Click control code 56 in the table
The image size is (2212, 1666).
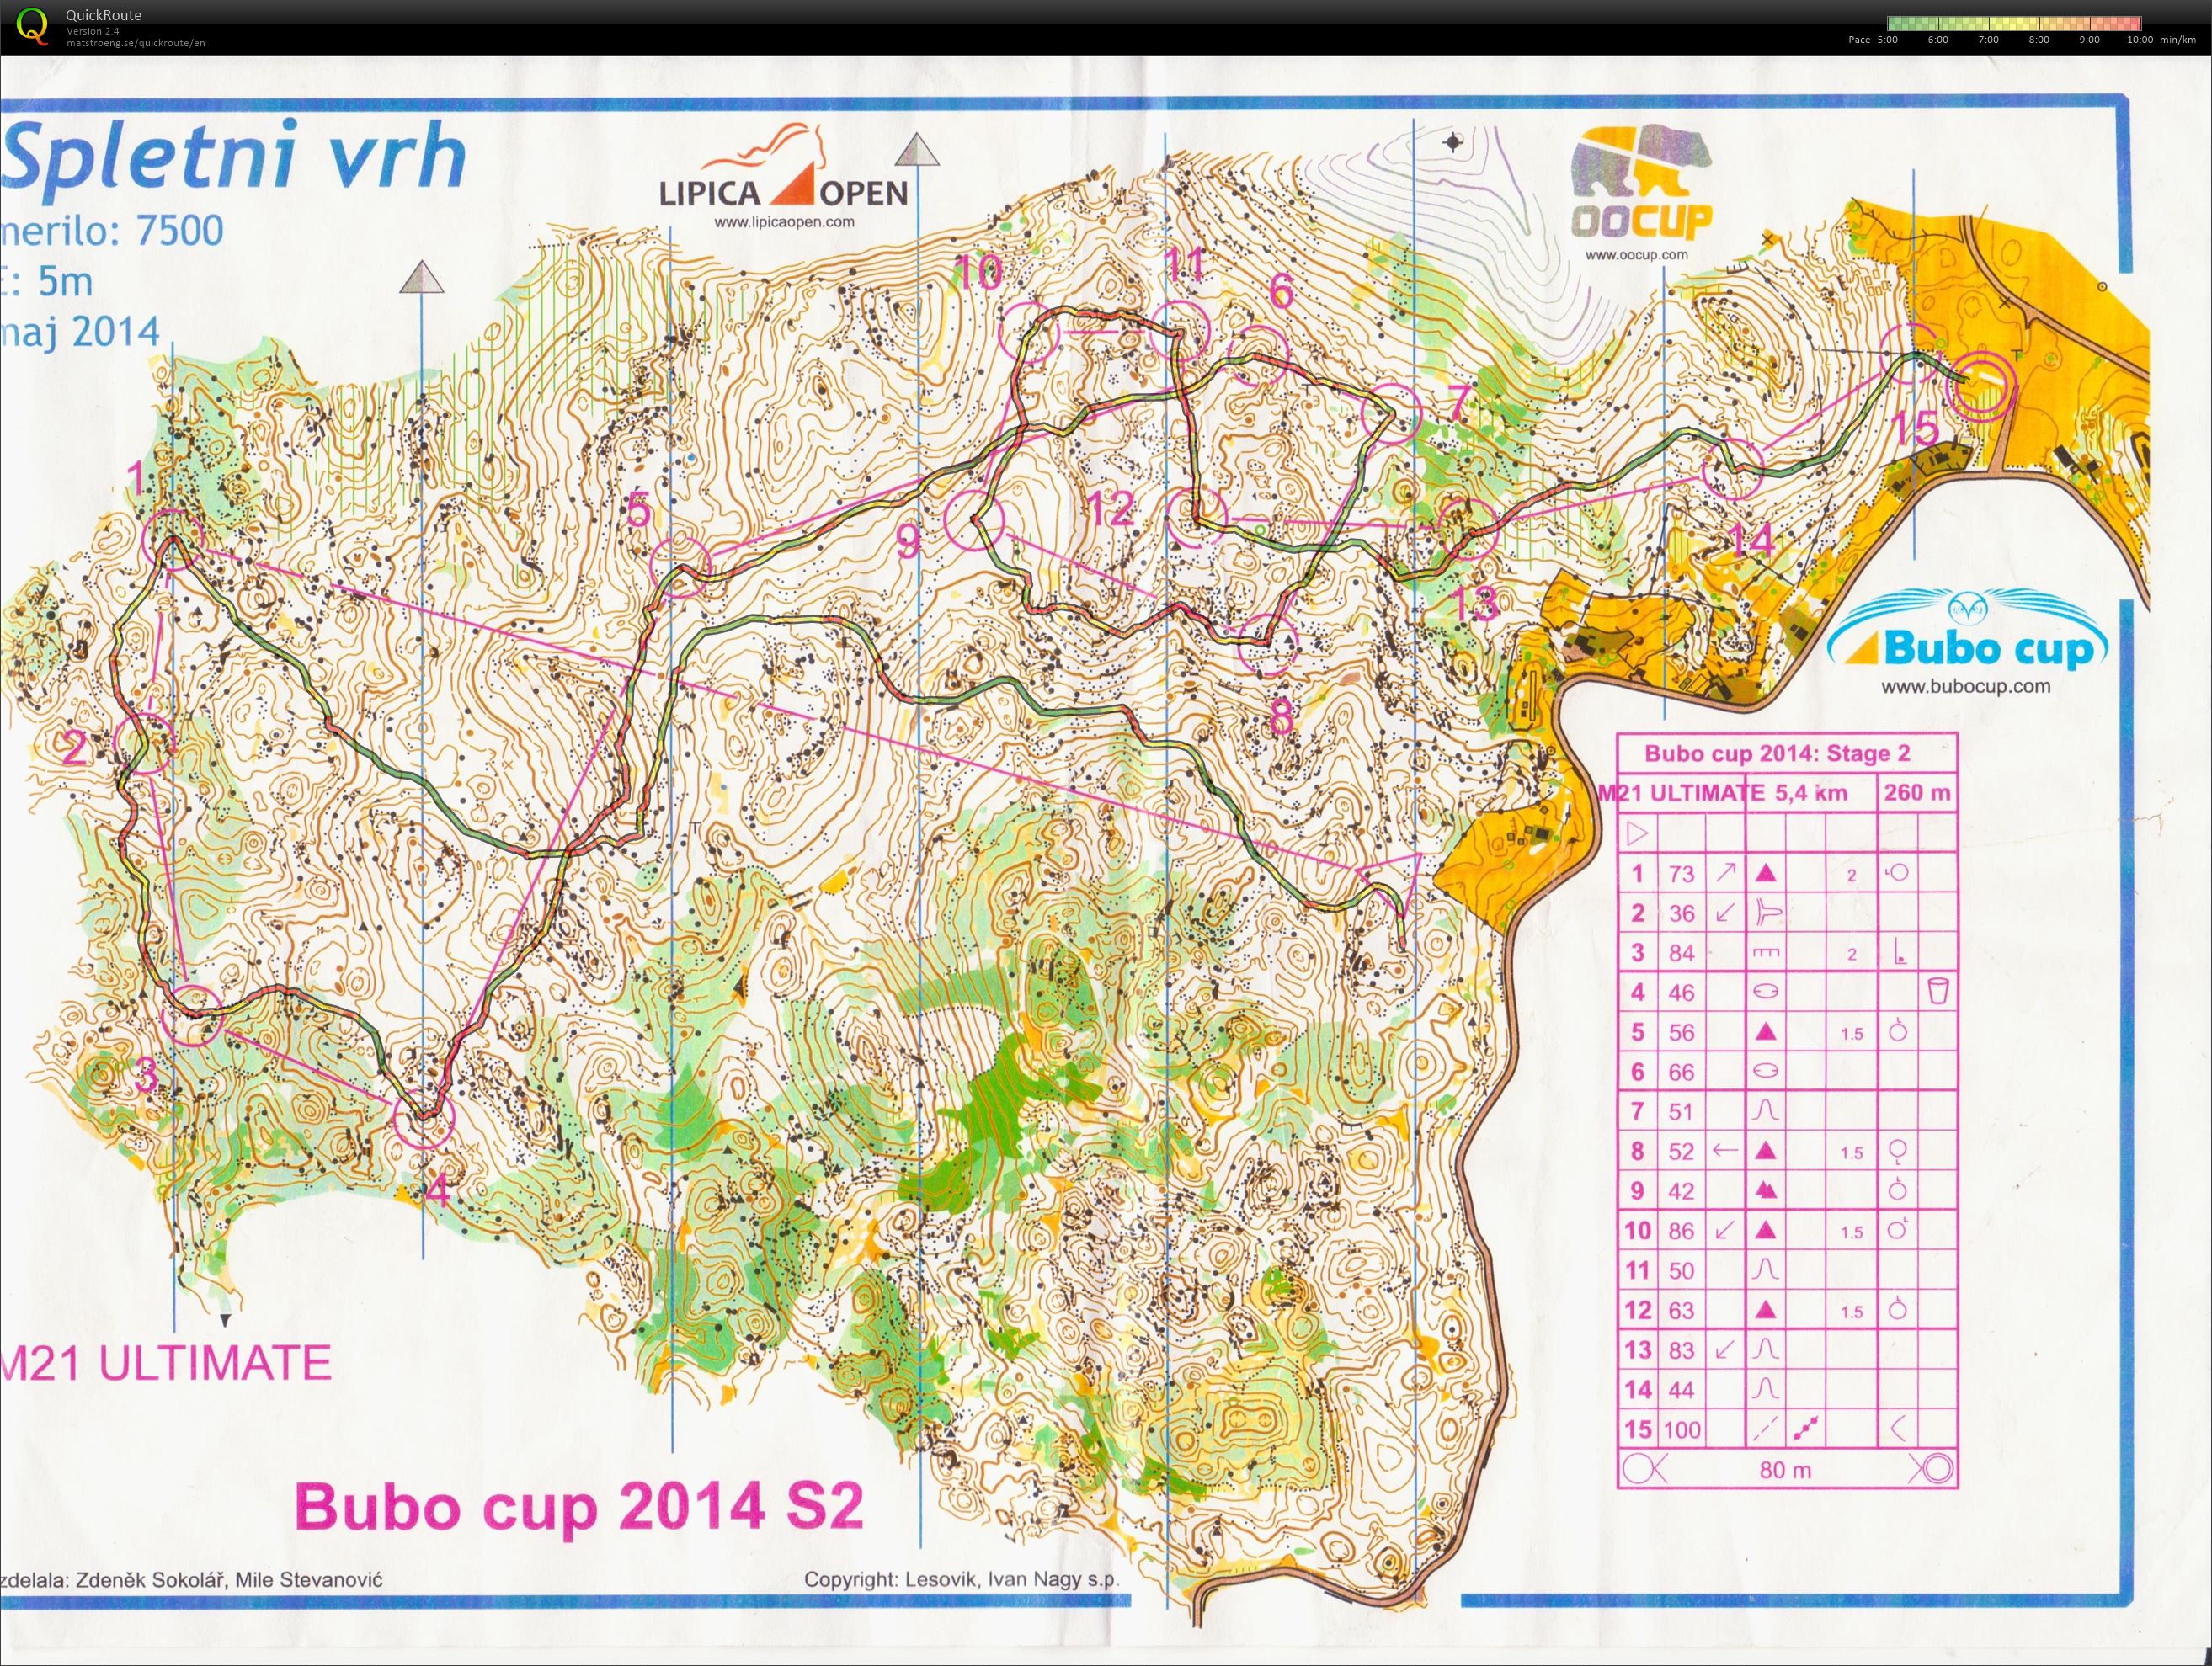pyautogui.click(x=1681, y=1033)
